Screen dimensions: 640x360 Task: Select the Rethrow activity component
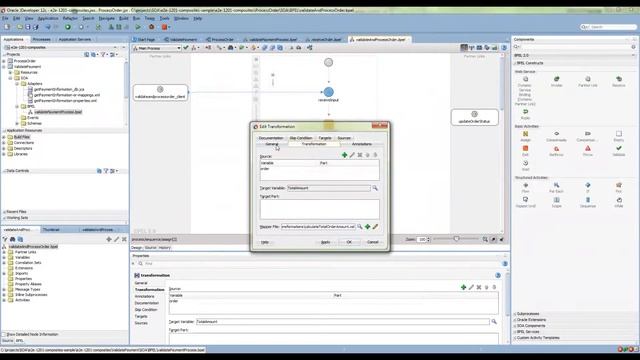(x=556, y=151)
